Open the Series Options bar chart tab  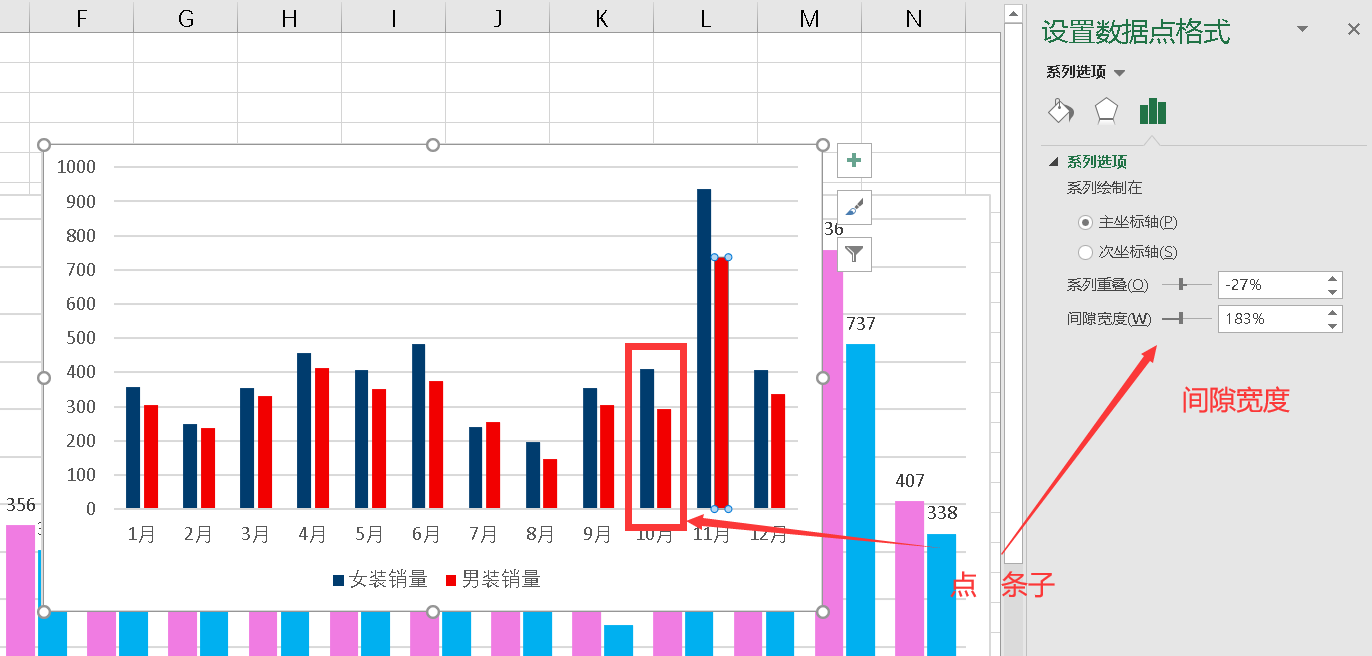click(1153, 111)
